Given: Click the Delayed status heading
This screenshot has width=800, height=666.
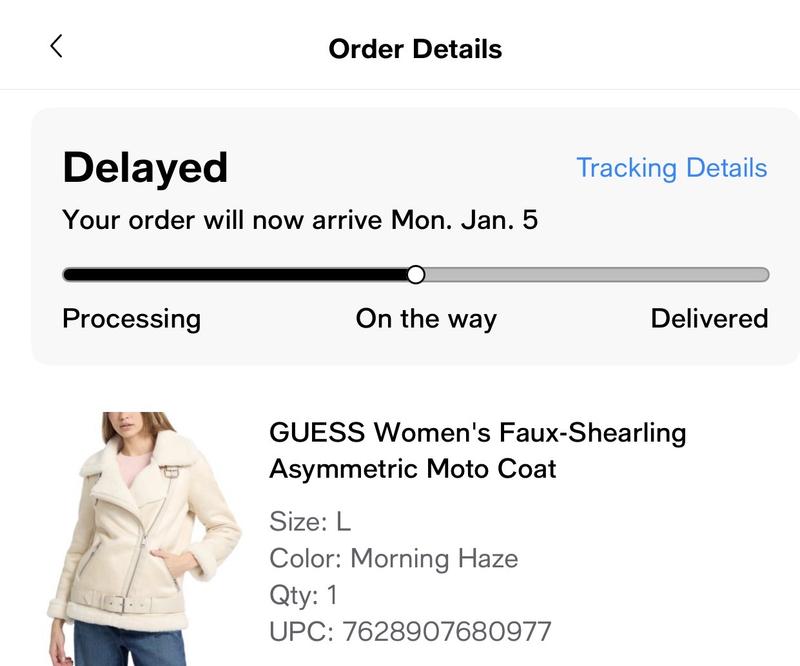Looking at the screenshot, I should [145, 167].
